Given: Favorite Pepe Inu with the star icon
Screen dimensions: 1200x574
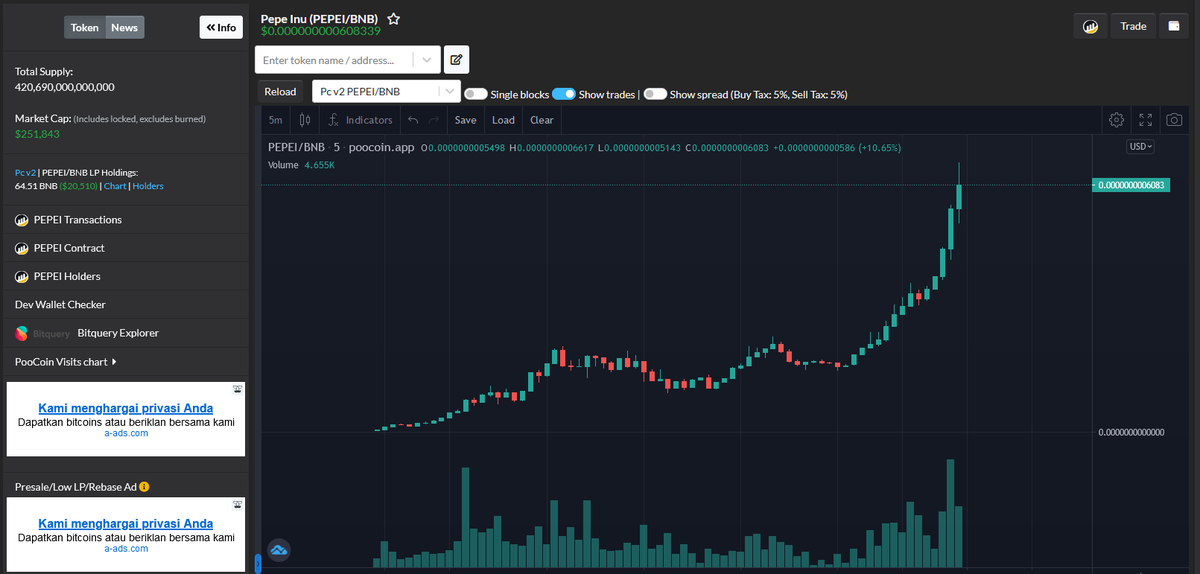Looking at the screenshot, I should (394, 19).
